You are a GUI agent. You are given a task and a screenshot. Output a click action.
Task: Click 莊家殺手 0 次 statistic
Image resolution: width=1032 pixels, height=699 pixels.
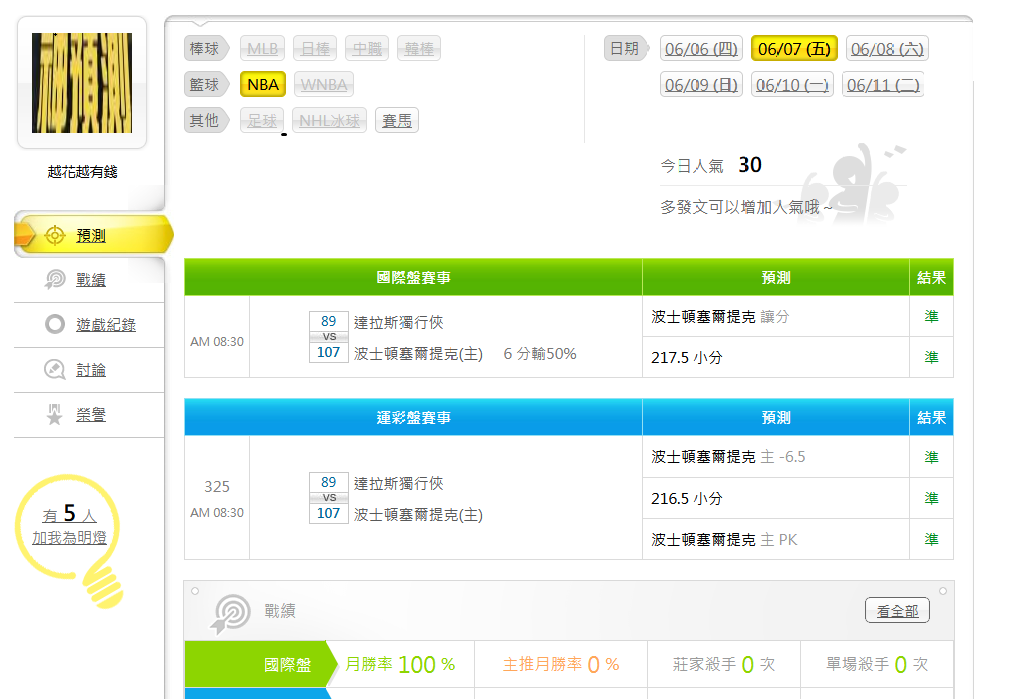click(x=723, y=665)
